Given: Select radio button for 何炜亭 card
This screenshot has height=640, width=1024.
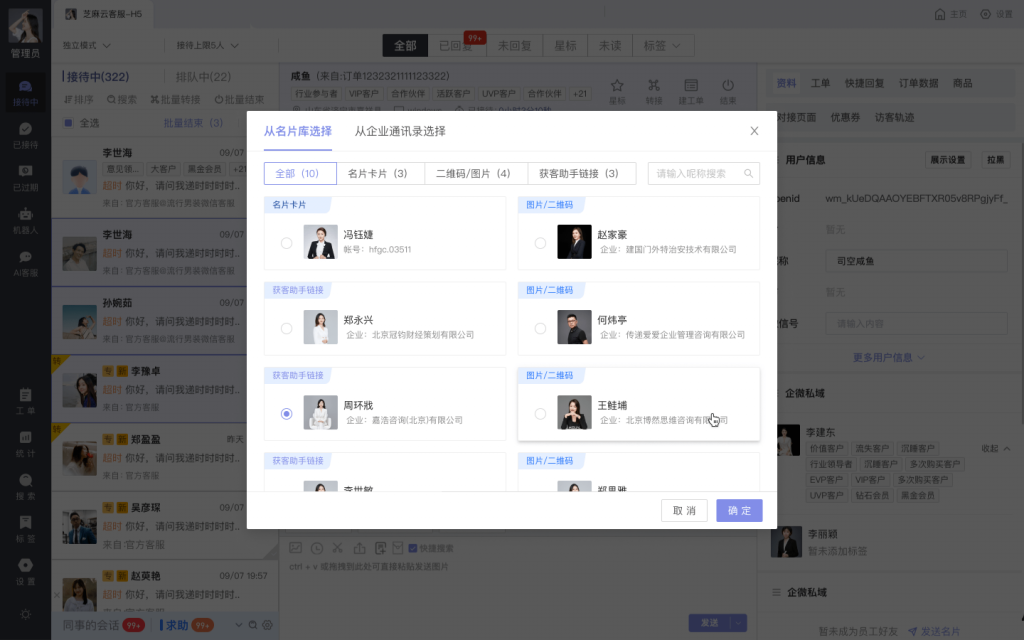Looking at the screenshot, I should 540,328.
